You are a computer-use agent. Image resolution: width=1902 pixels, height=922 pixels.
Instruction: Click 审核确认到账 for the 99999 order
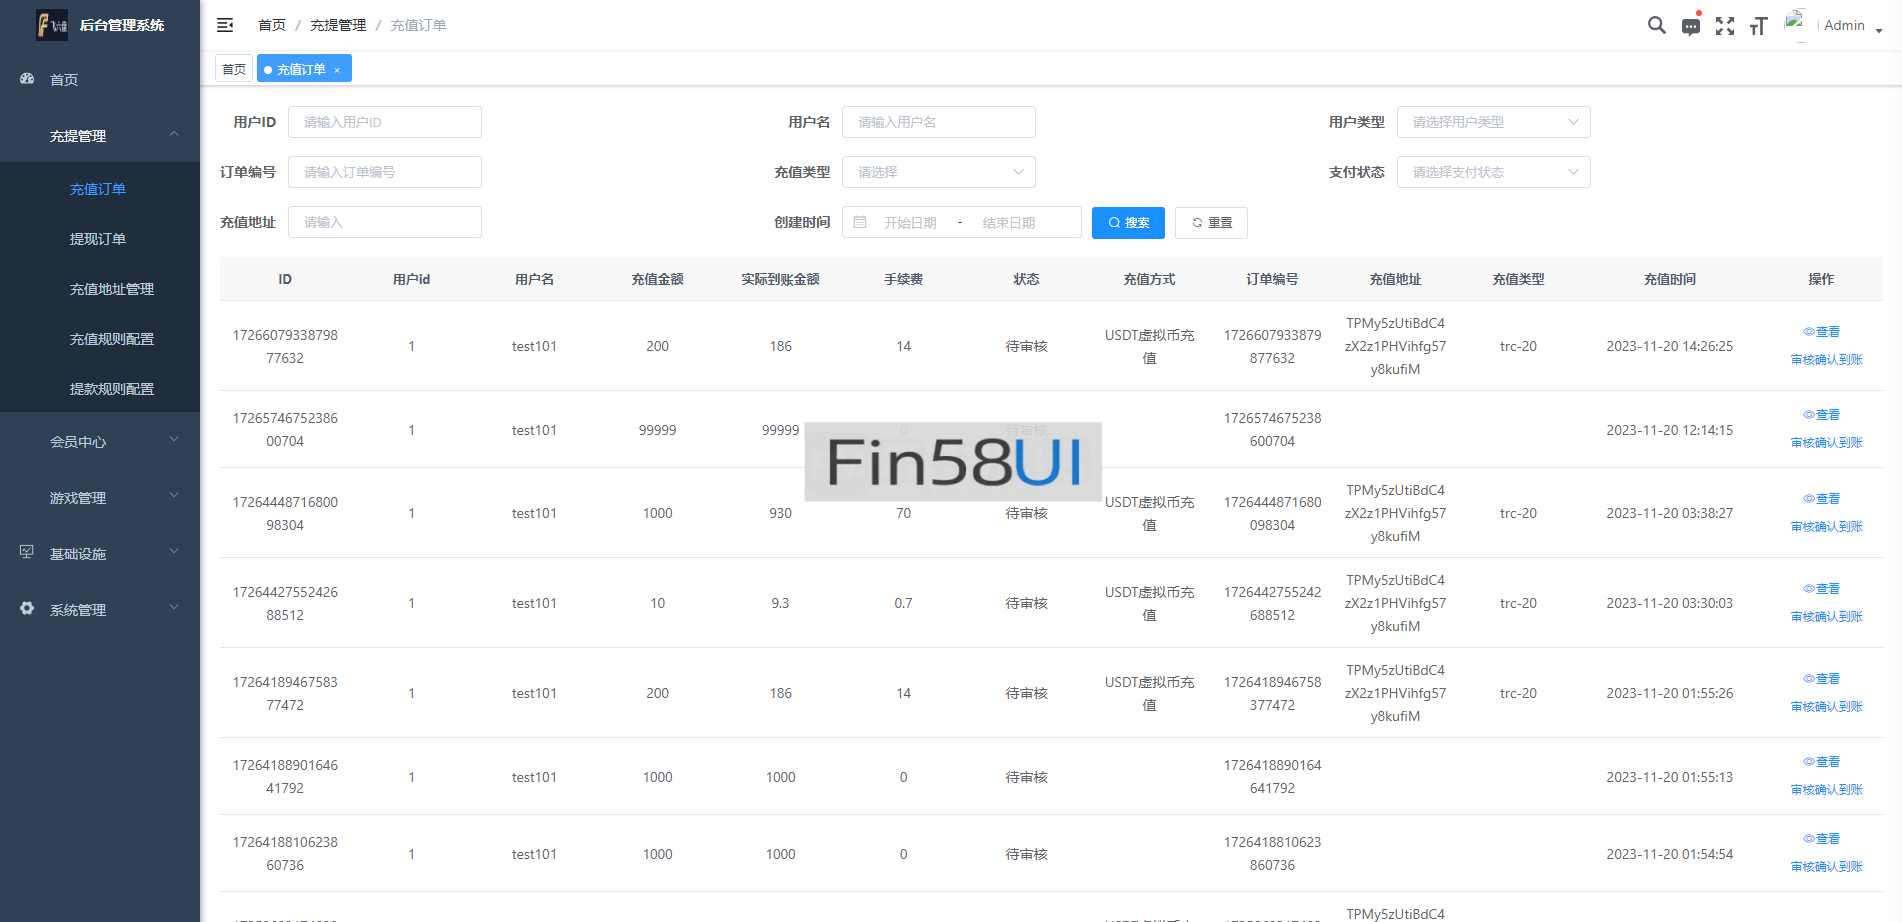click(1826, 442)
